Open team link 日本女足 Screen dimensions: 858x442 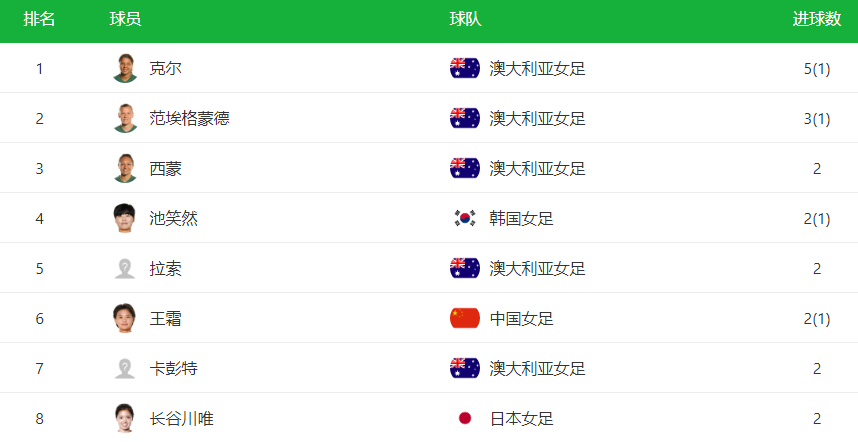pos(521,418)
